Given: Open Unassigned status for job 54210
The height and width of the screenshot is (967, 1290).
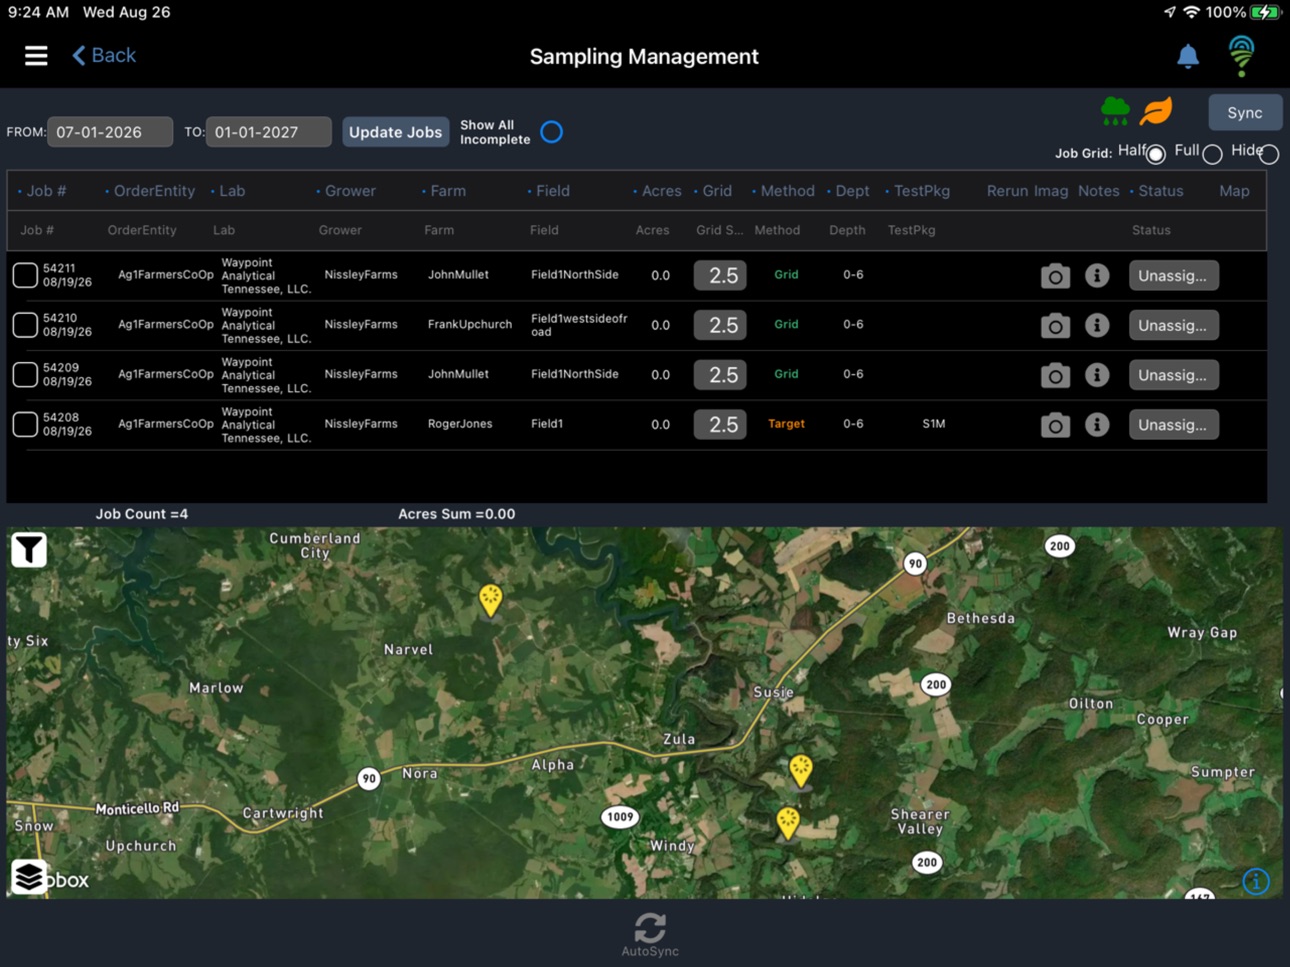Looking at the screenshot, I should tap(1173, 325).
